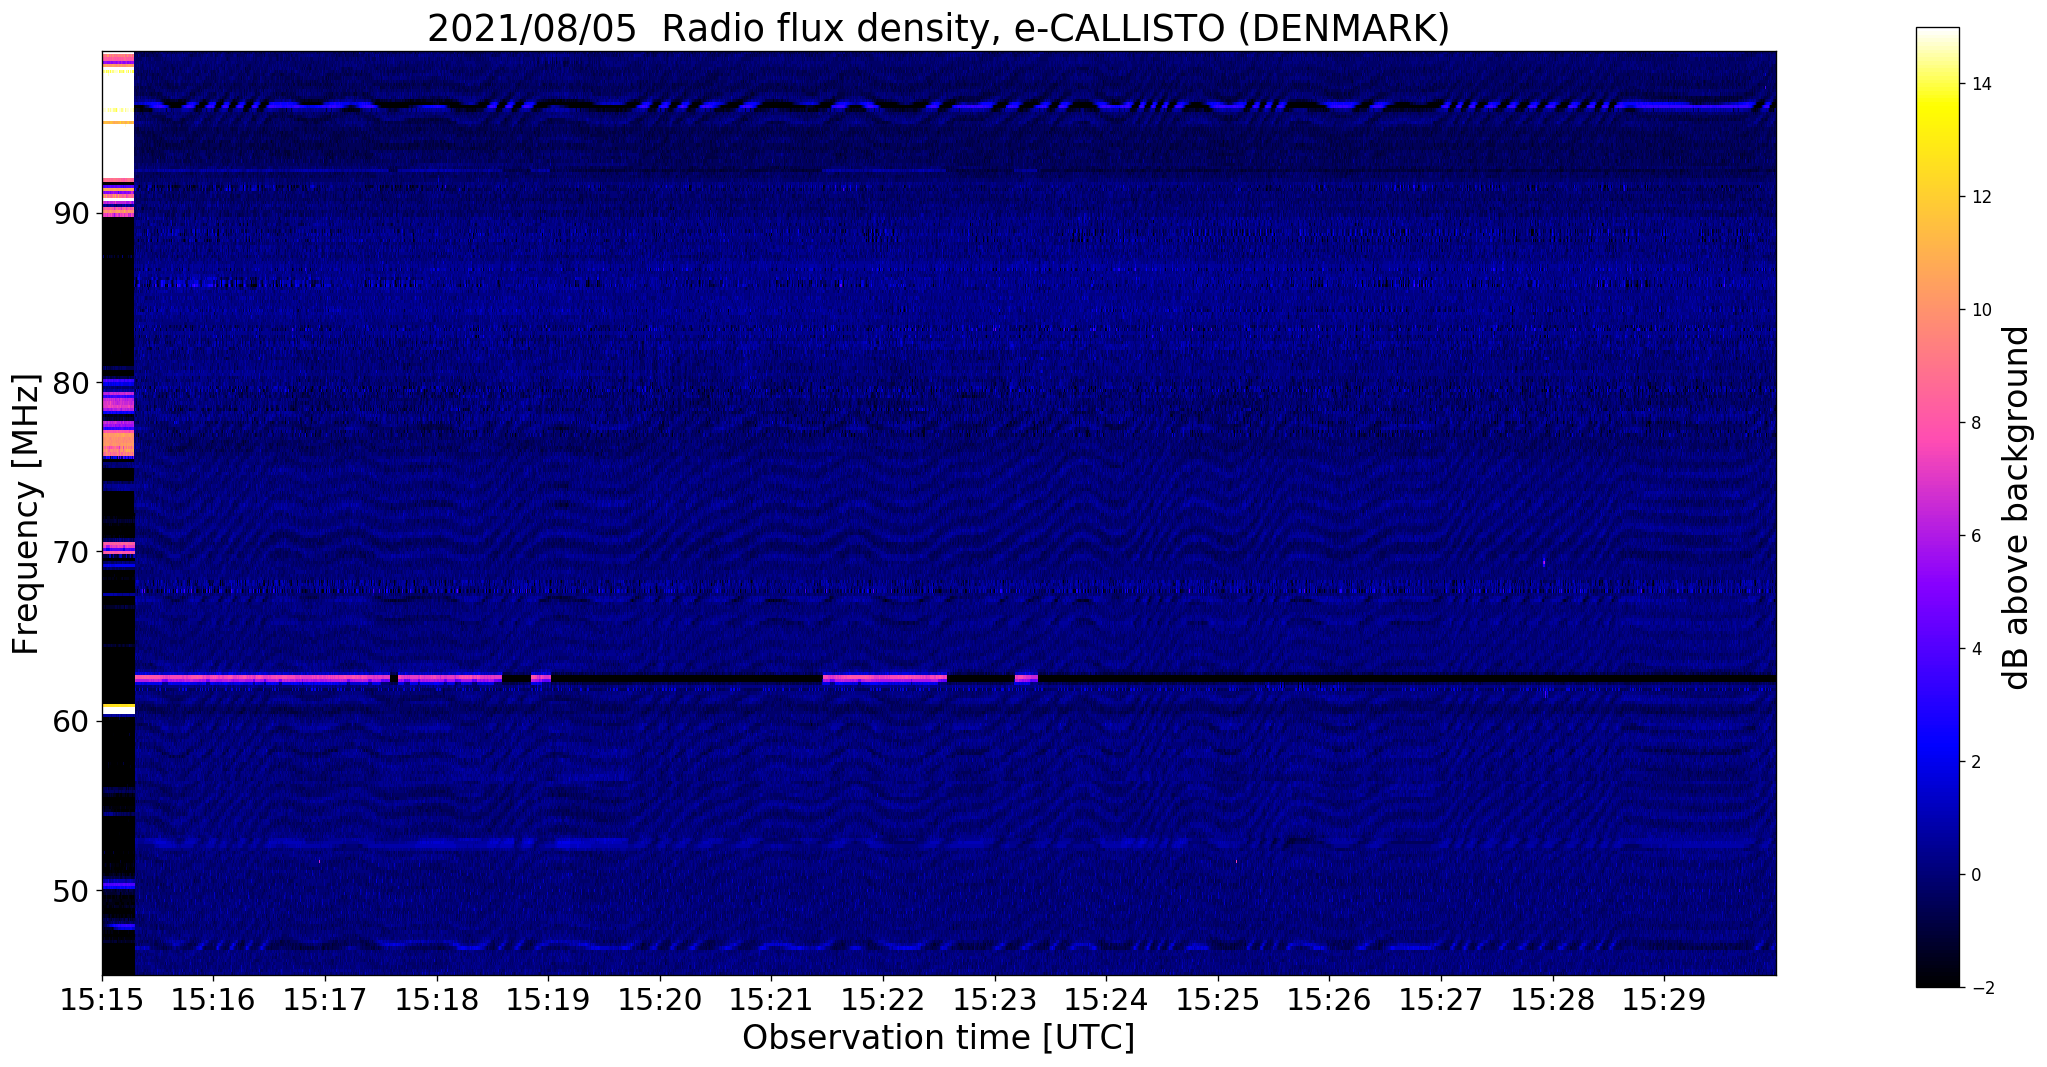This screenshot has width=2047, height=1067.
Task: Click the orange region of the colorbar near 10
Action: (x=1937, y=310)
